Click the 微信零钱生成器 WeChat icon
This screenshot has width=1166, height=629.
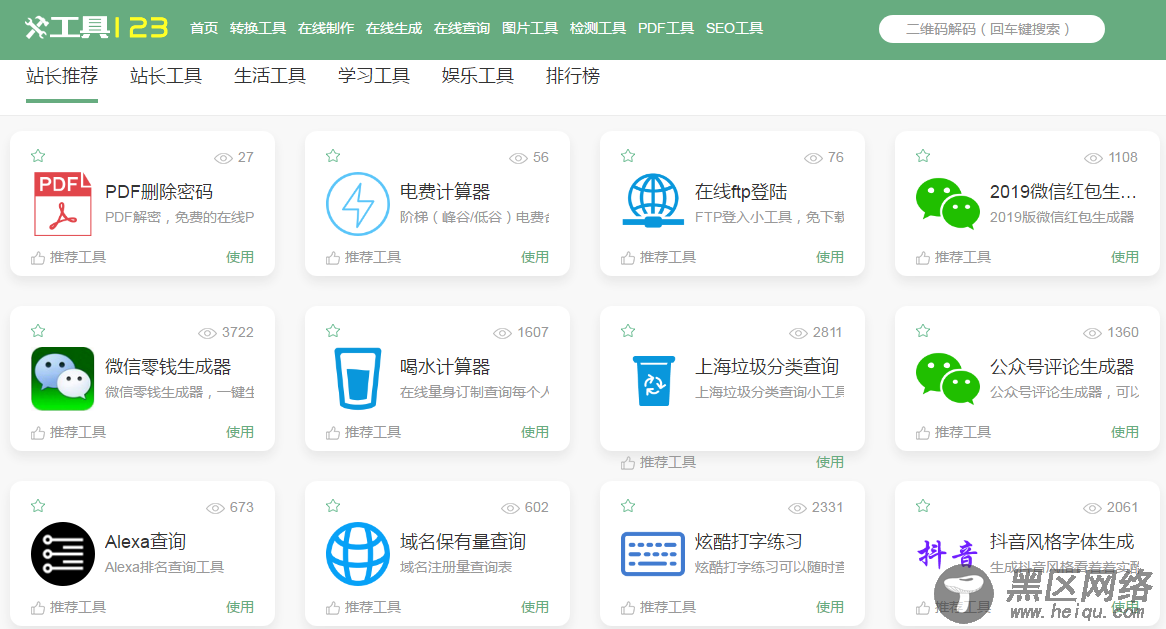(62, 378)
